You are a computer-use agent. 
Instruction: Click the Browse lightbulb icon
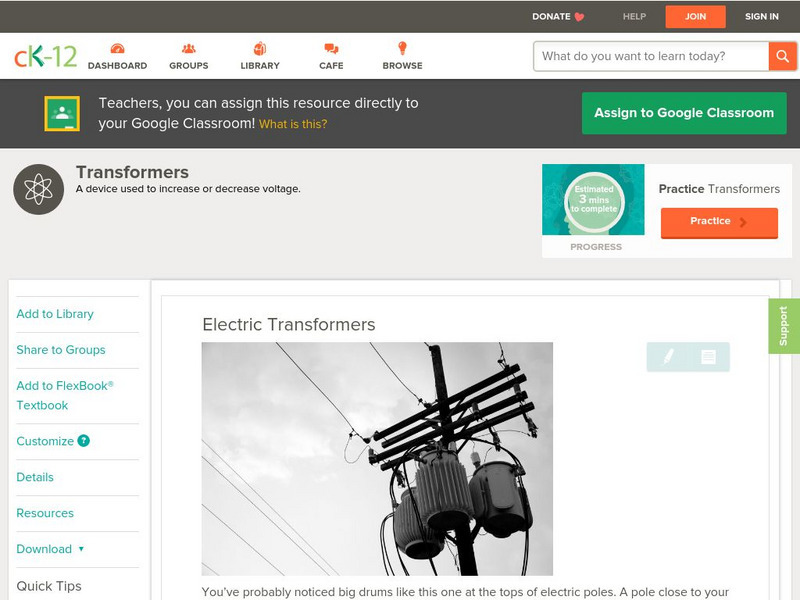click(x=401, y=47)
